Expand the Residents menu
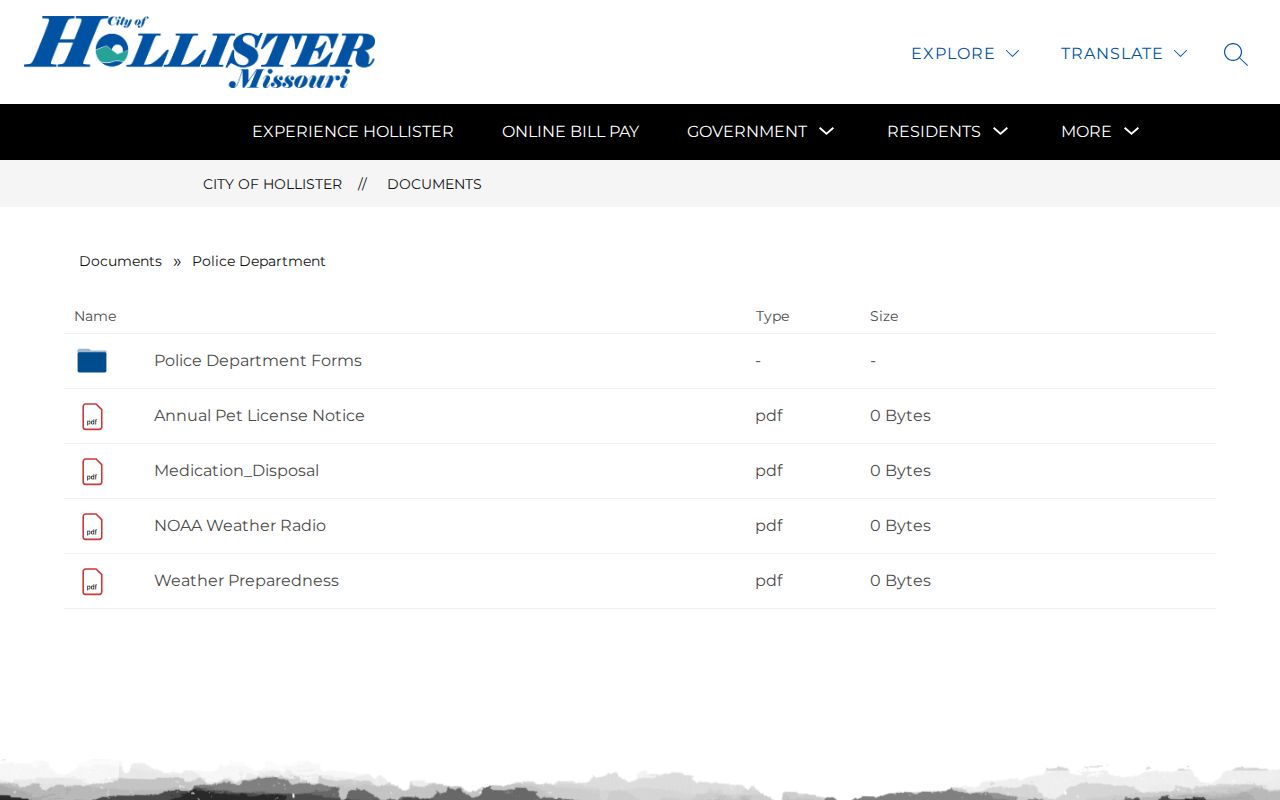 [x=947, y=132]
